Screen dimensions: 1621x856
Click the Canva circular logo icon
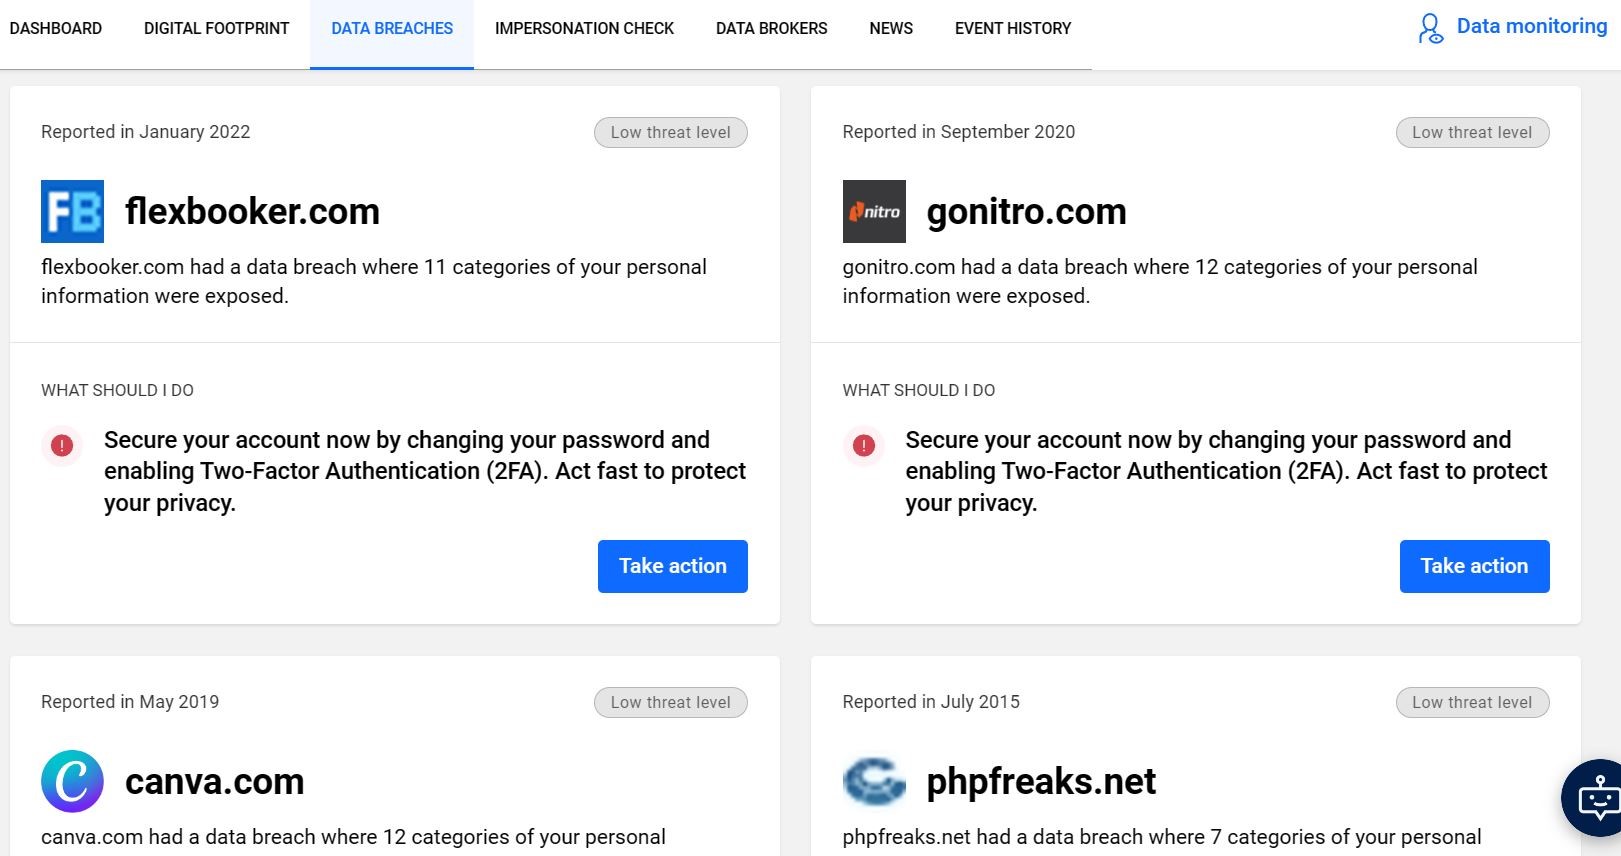point(72,781)
